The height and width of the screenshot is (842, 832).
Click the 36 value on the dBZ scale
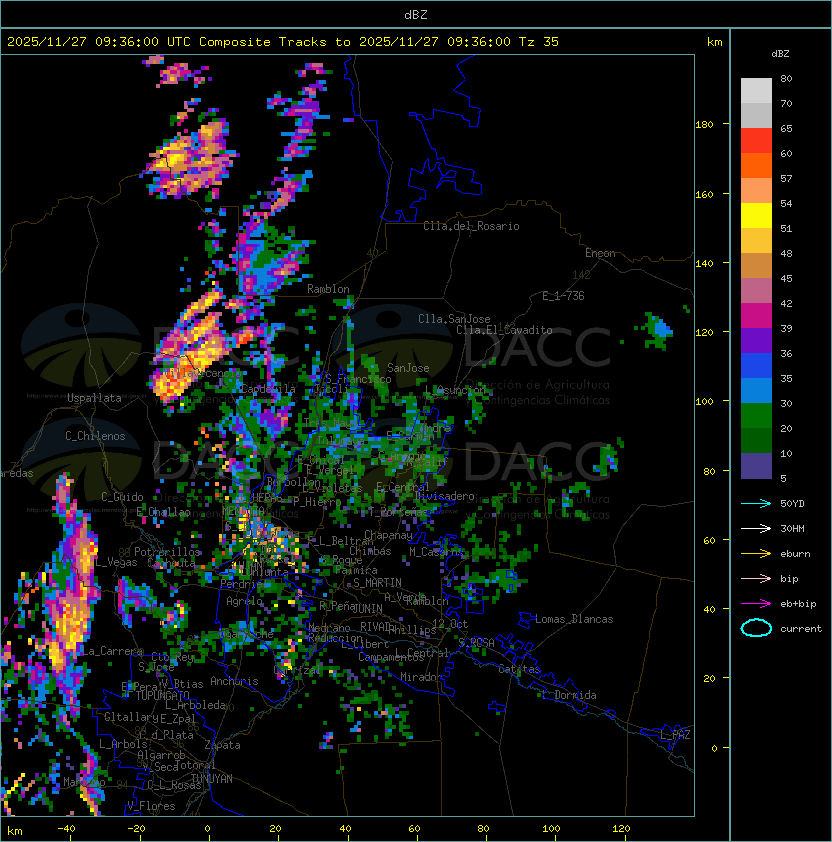[x=786, y=353]
